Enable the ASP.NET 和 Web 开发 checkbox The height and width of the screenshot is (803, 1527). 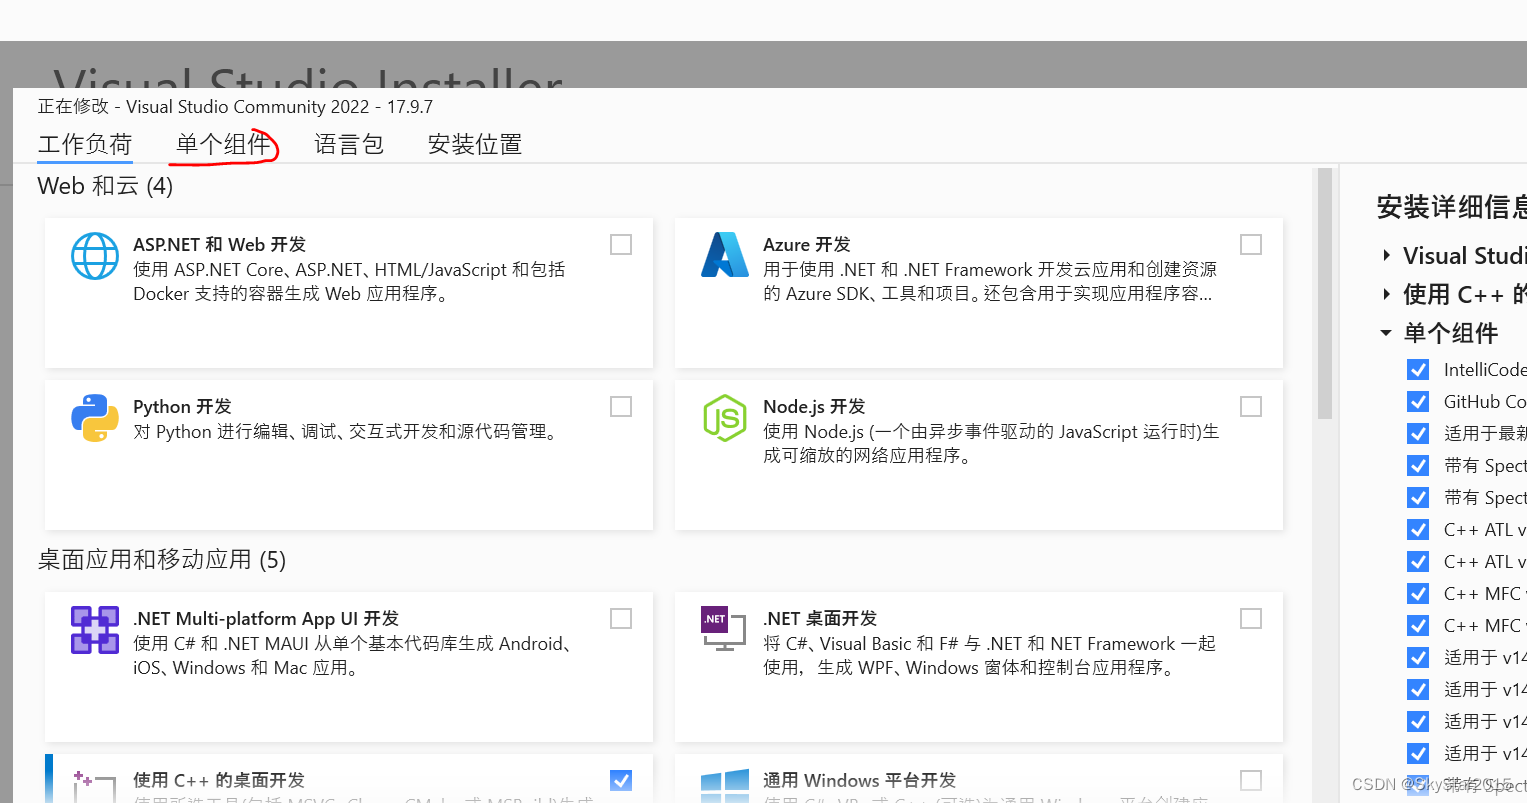tap(621, 245)
